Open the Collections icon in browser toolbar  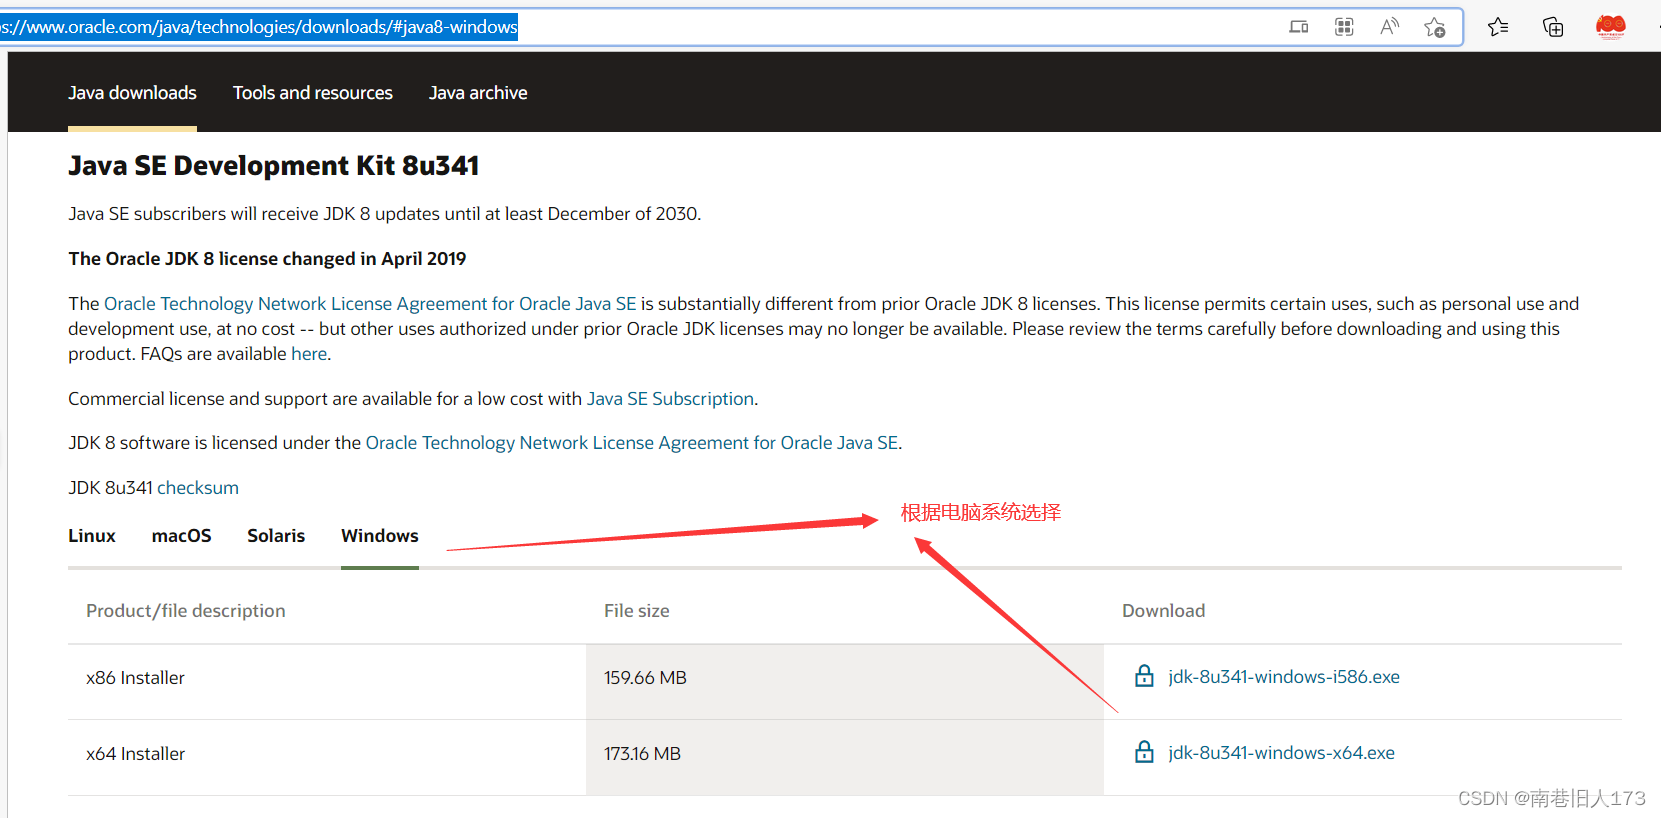1553,27
